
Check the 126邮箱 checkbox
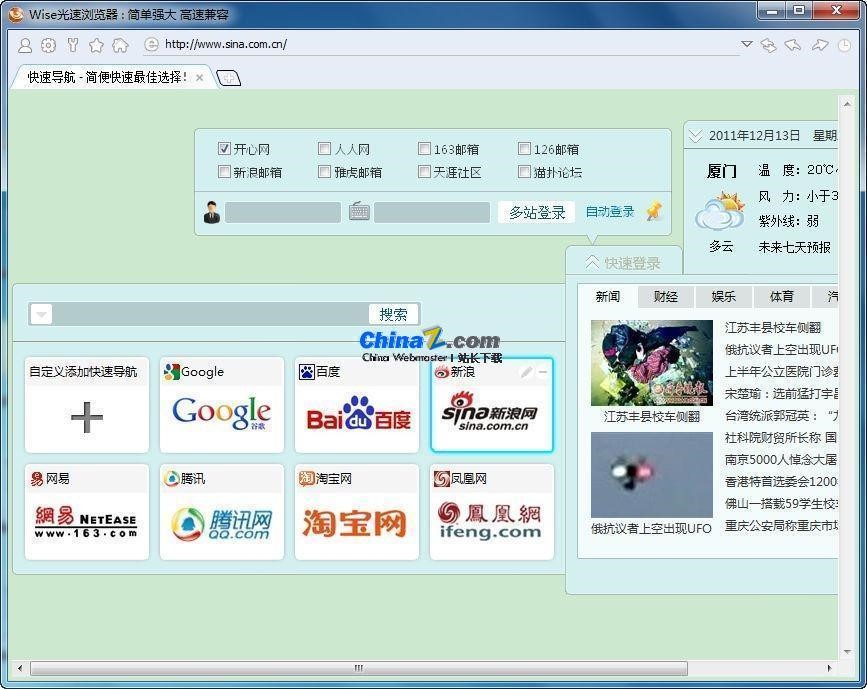524,148
